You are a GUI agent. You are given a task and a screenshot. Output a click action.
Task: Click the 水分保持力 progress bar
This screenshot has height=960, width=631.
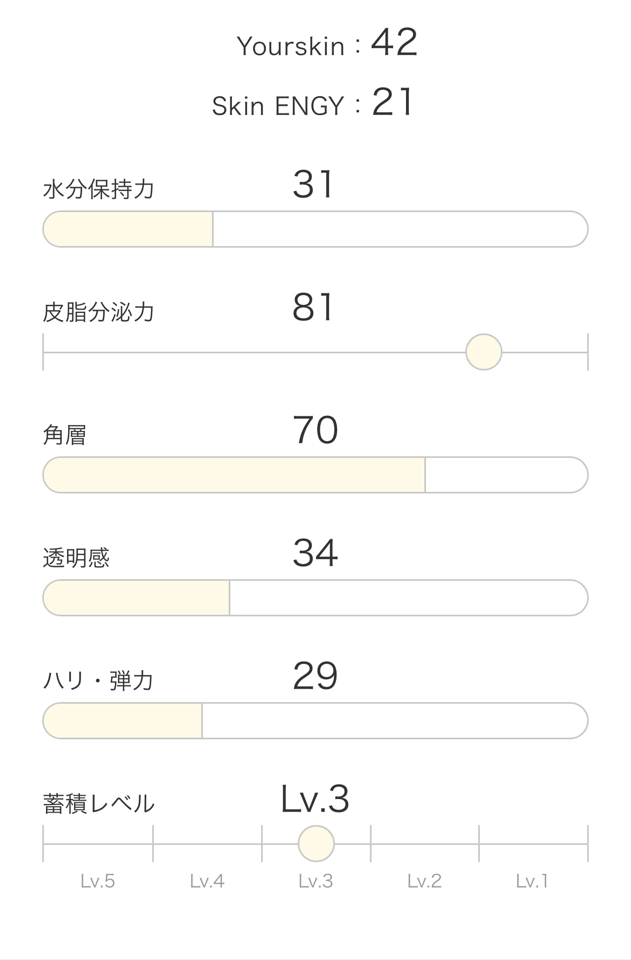tap(315, 229)
